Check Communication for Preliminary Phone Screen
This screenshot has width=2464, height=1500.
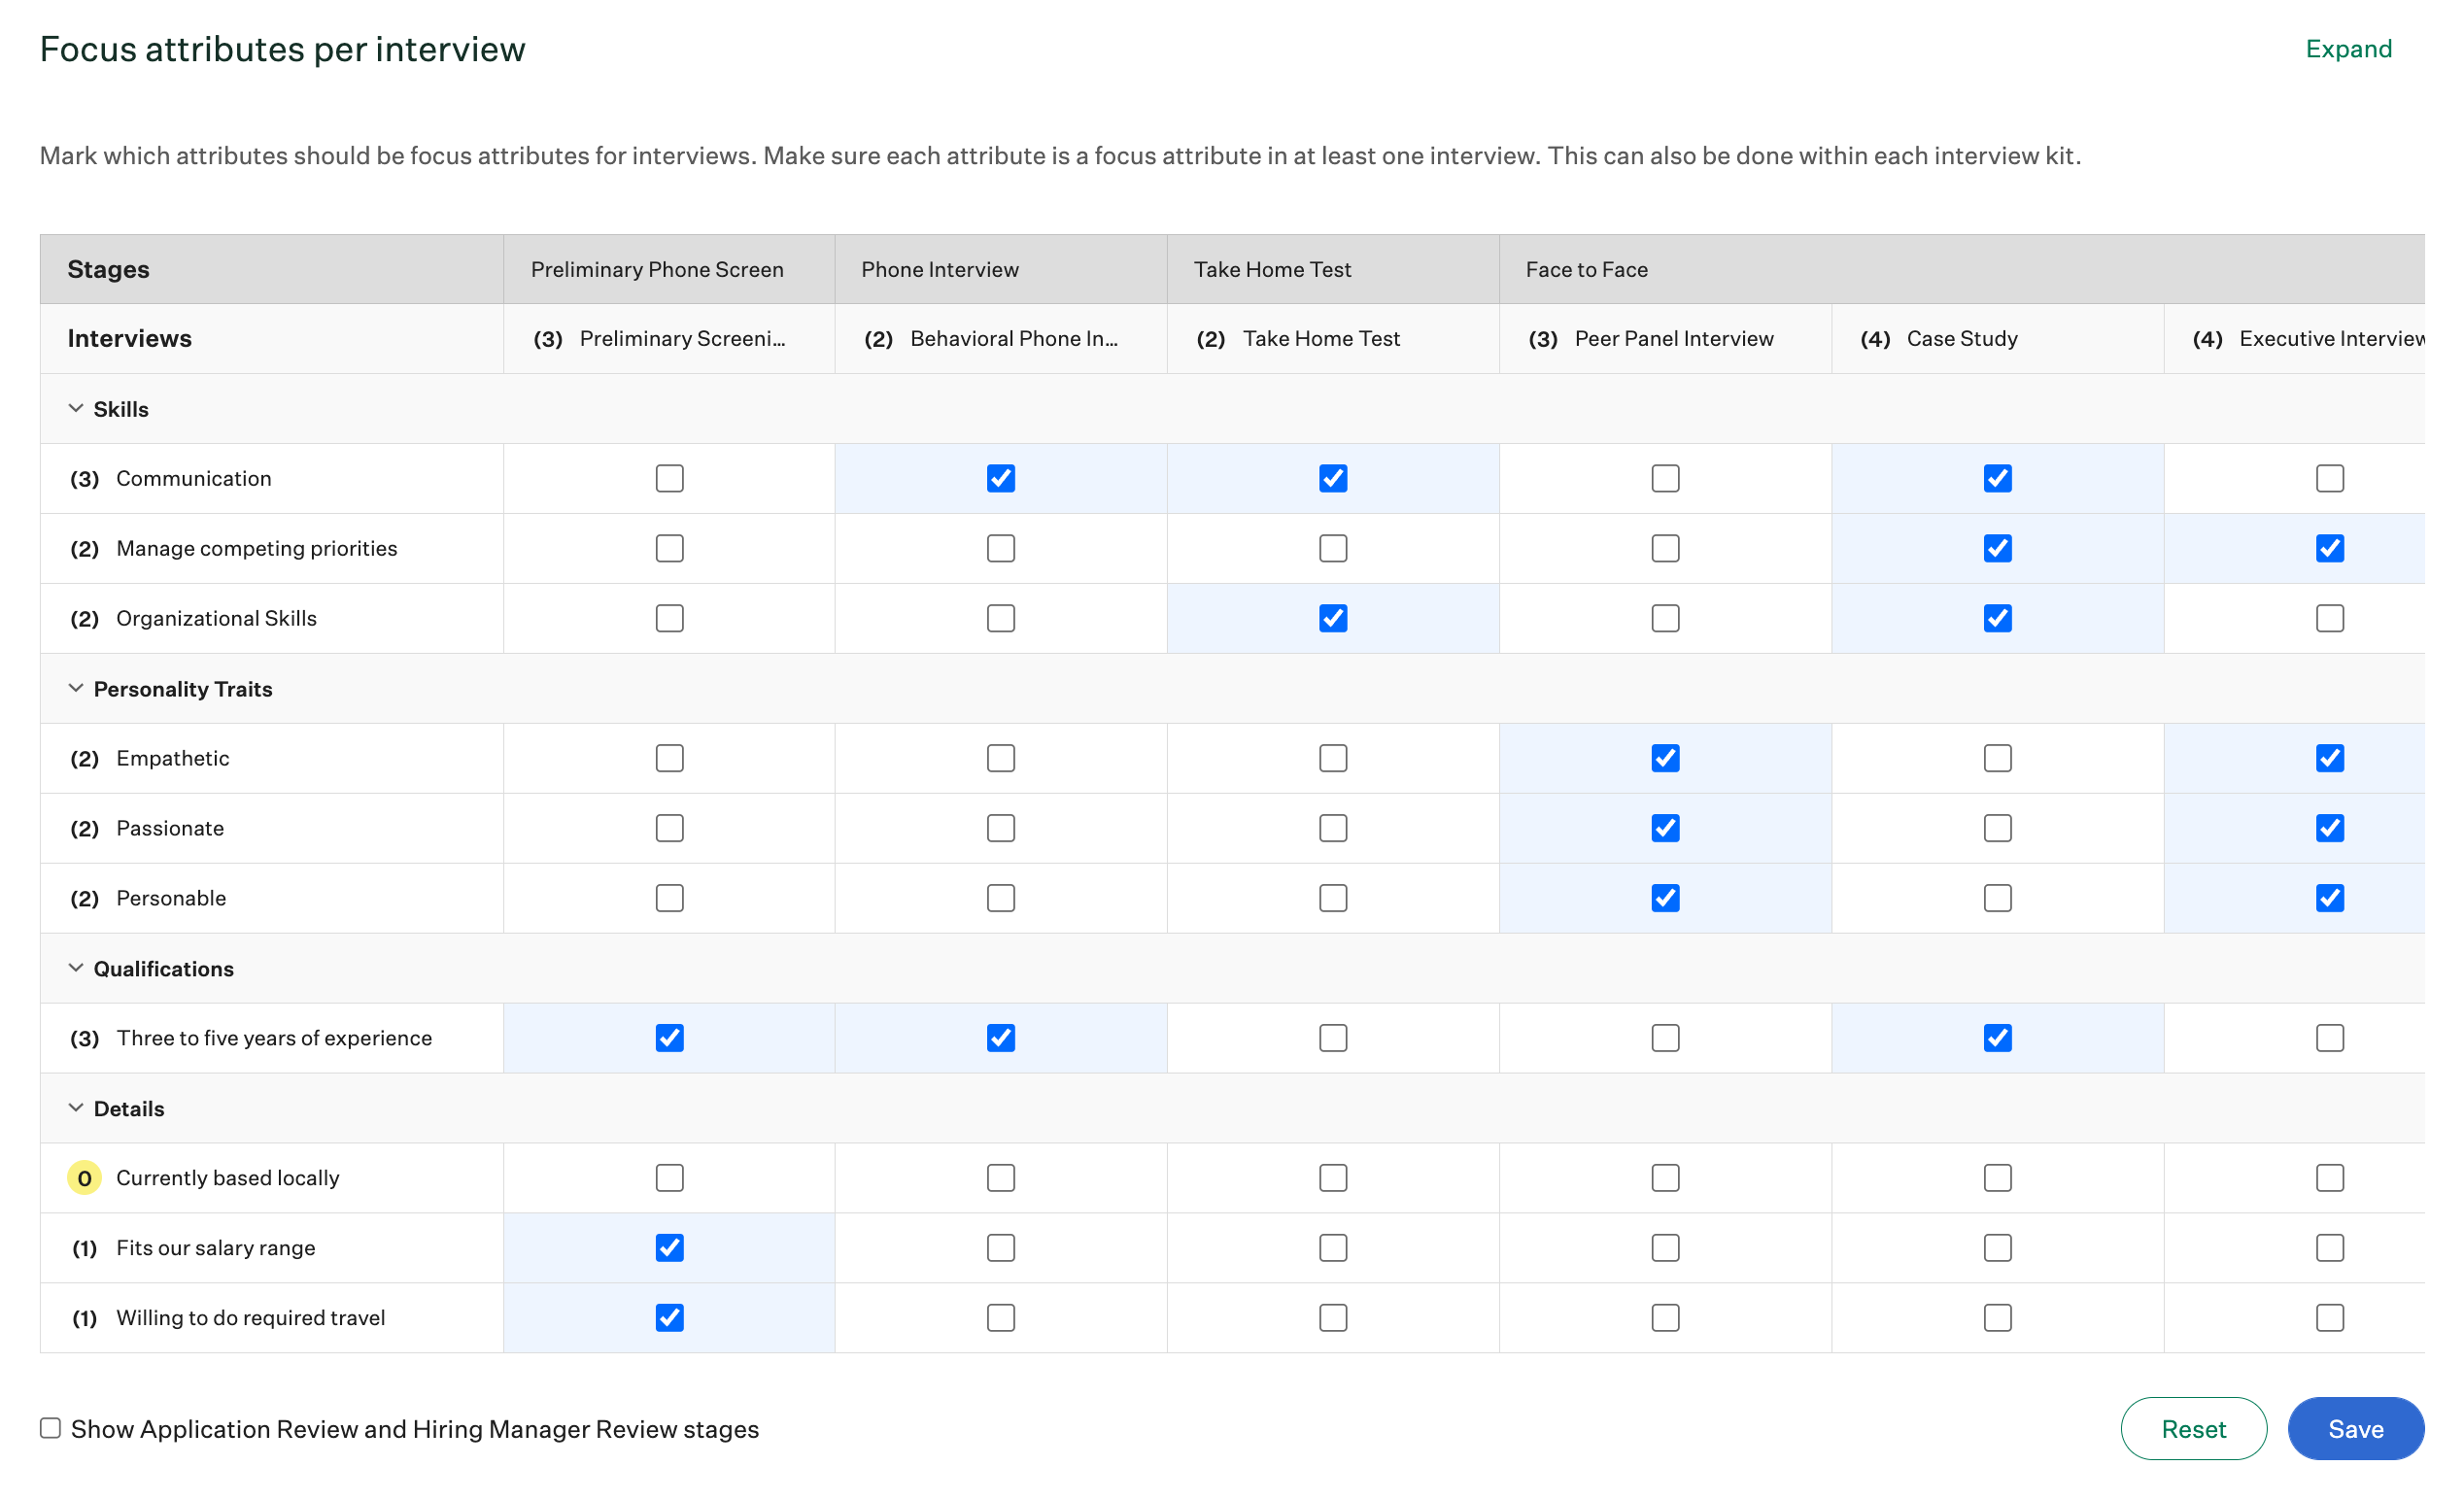coord(668,478)
